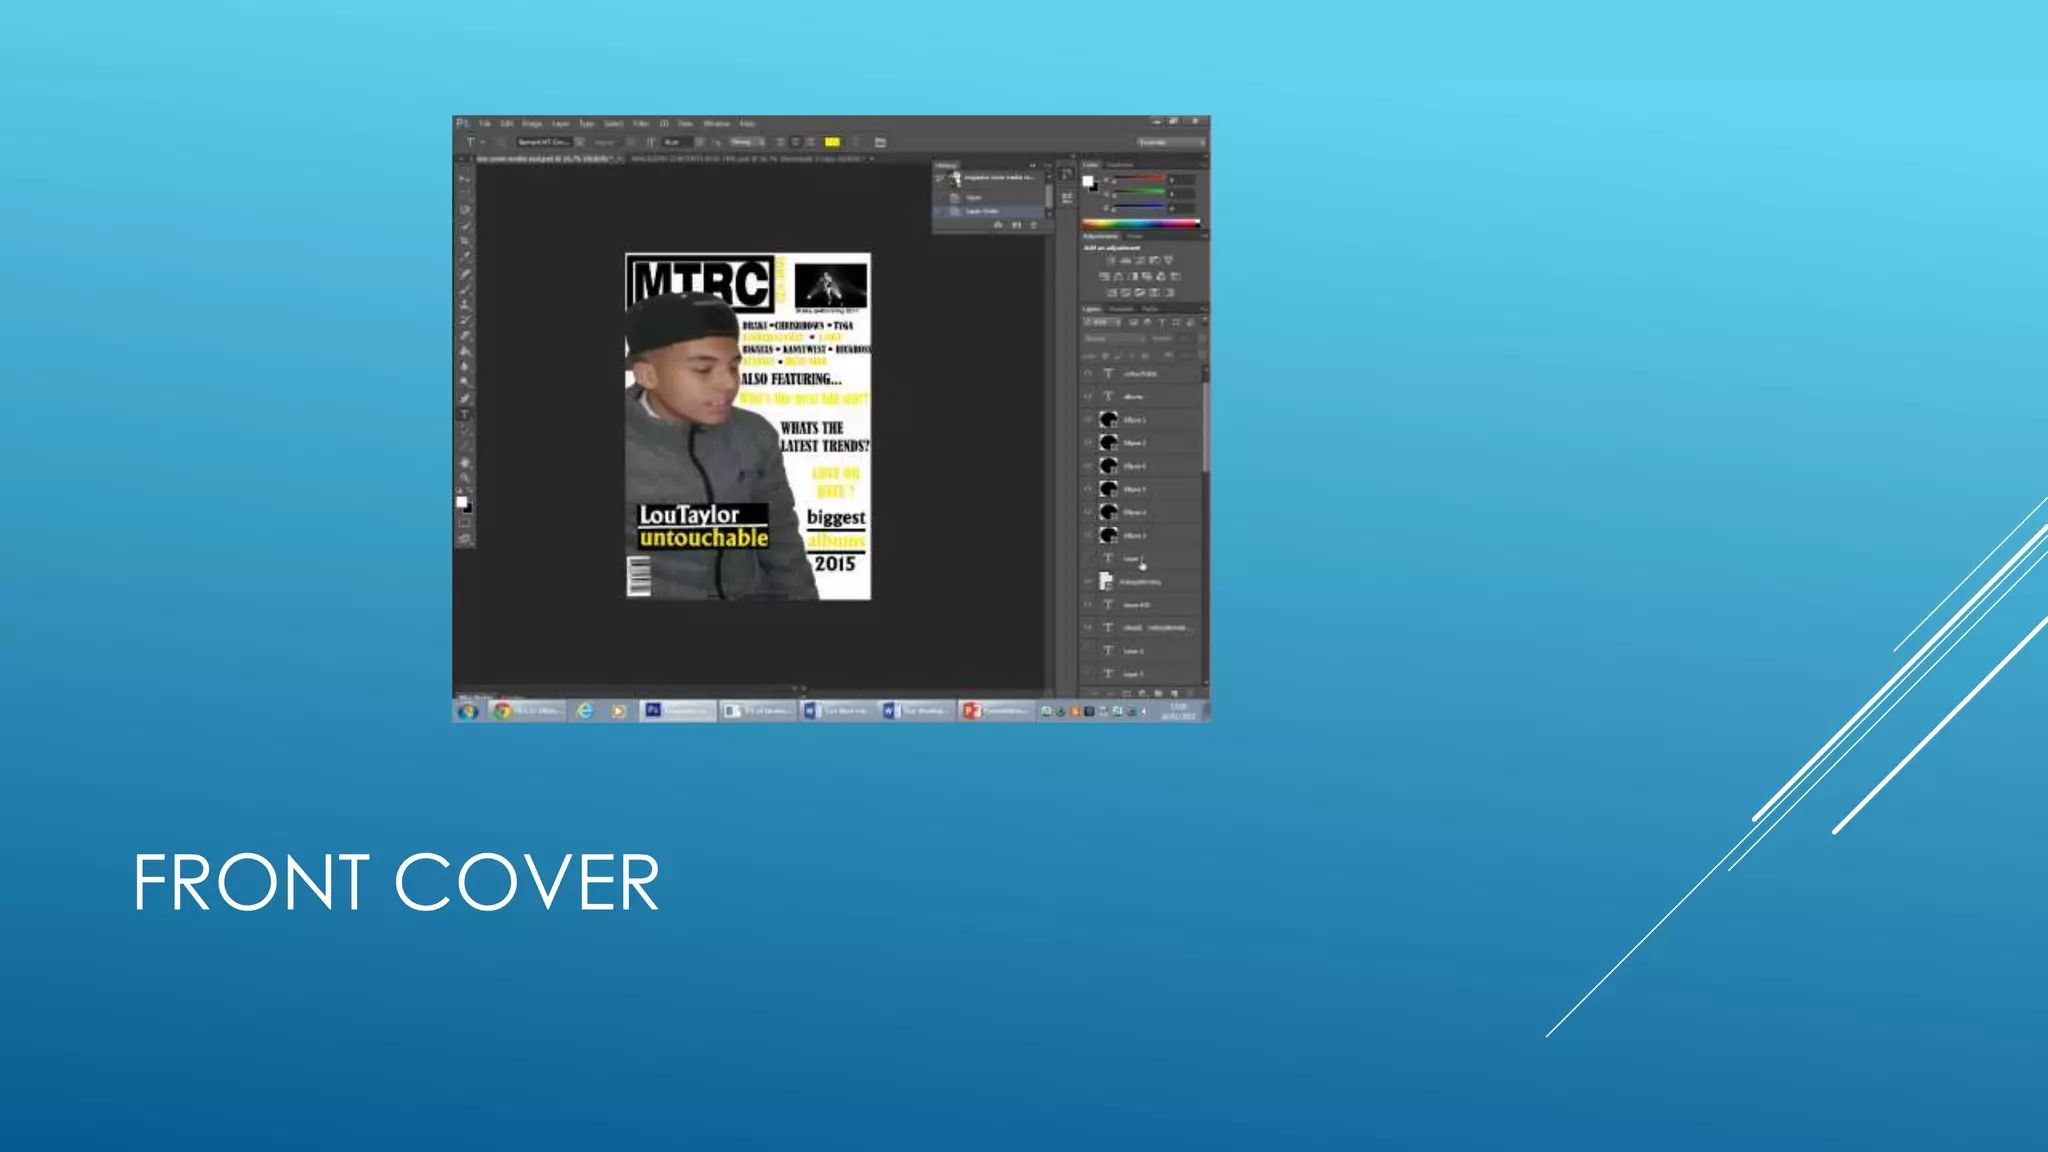
Task: Toggle visibility of the untouchable text layer
Action: point(1088,373)
